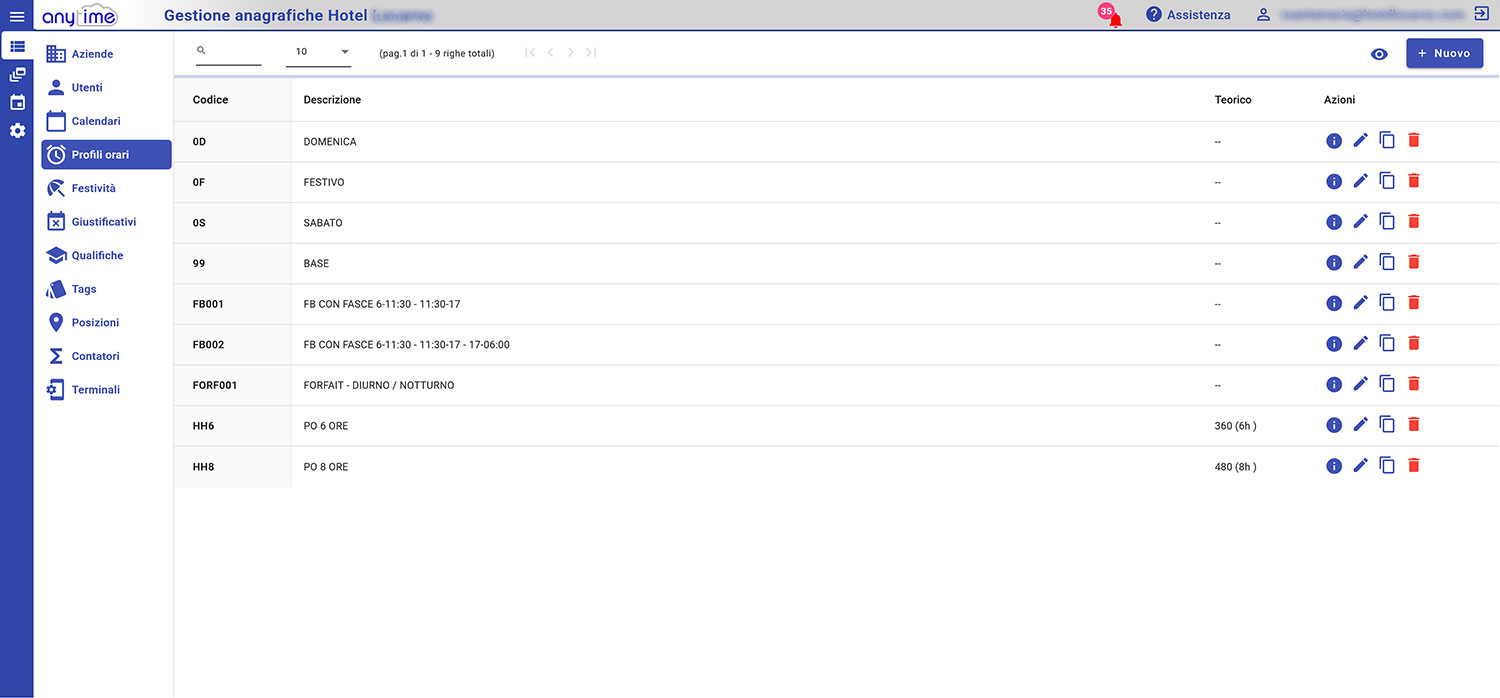
Task: Click the Nuovo button
Action: pyautogui.click(x=1444, y=53)
